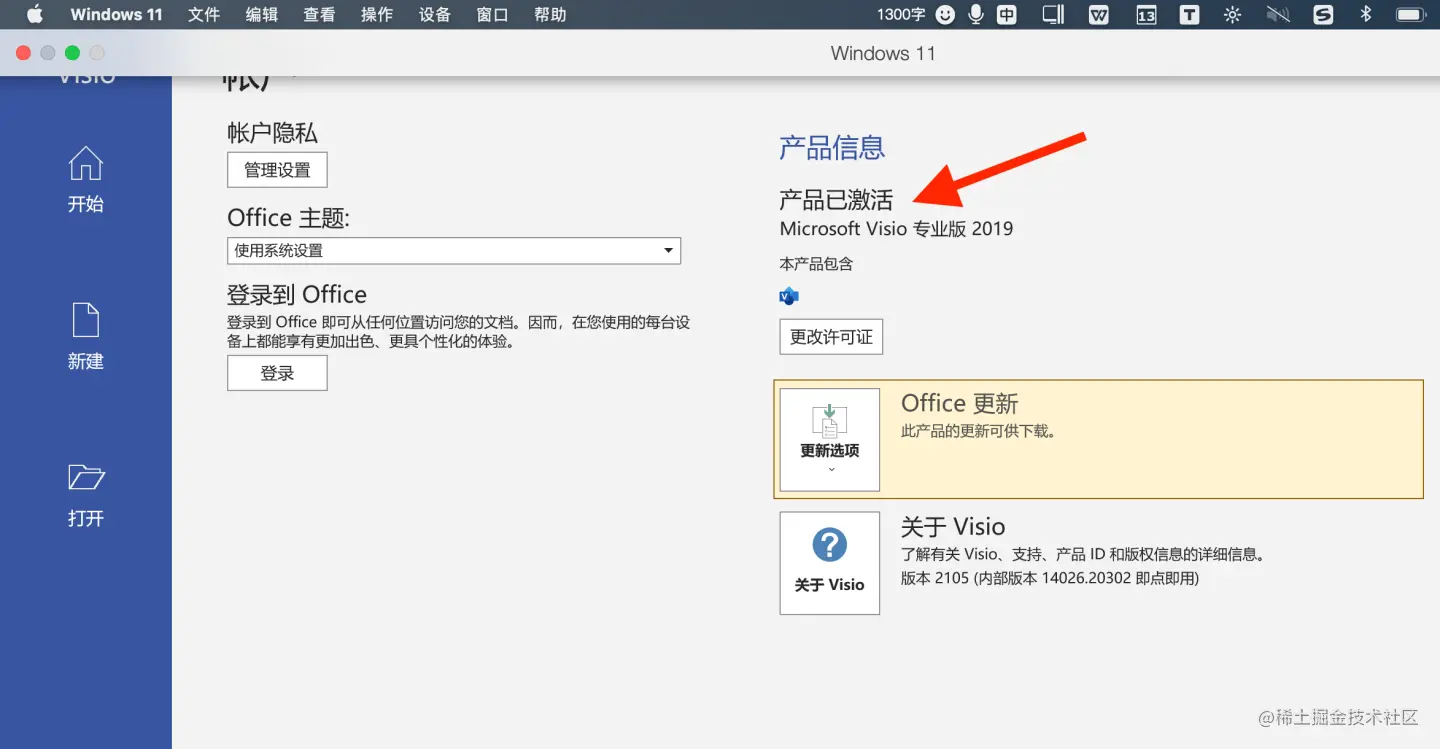The height and width of the screenshot is (749, 1440).
Task: Click the microphone icon in menu bar
Action: (975, 14)
